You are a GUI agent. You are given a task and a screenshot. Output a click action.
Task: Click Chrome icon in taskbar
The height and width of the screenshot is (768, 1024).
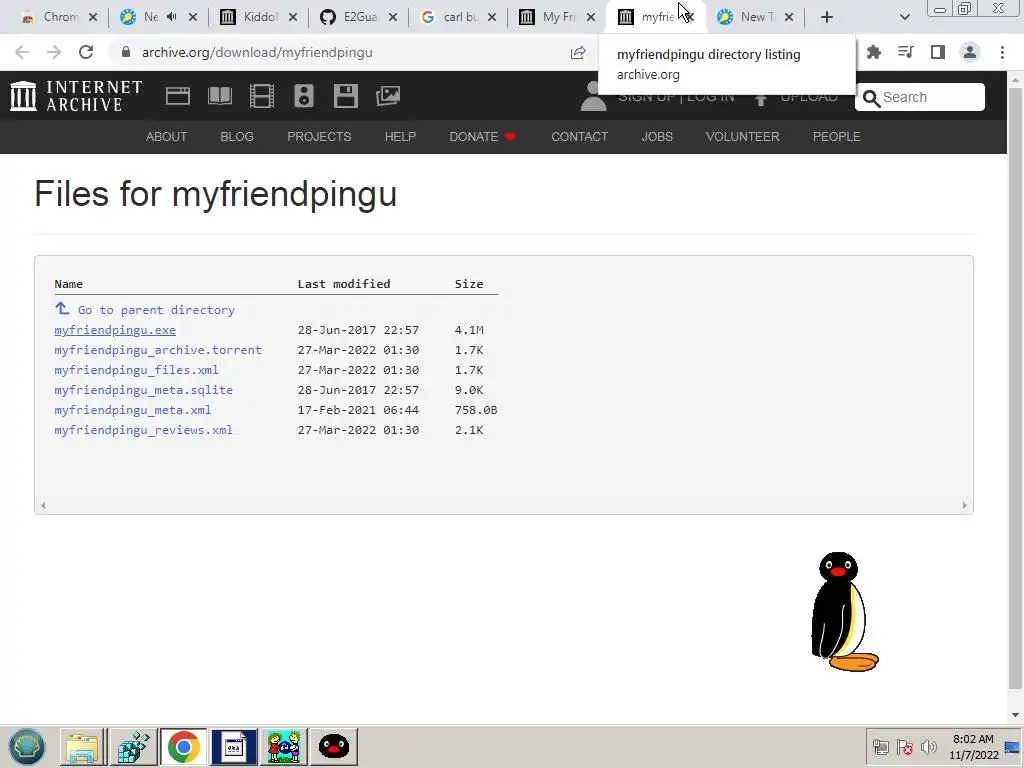click(x=184, y=747)
